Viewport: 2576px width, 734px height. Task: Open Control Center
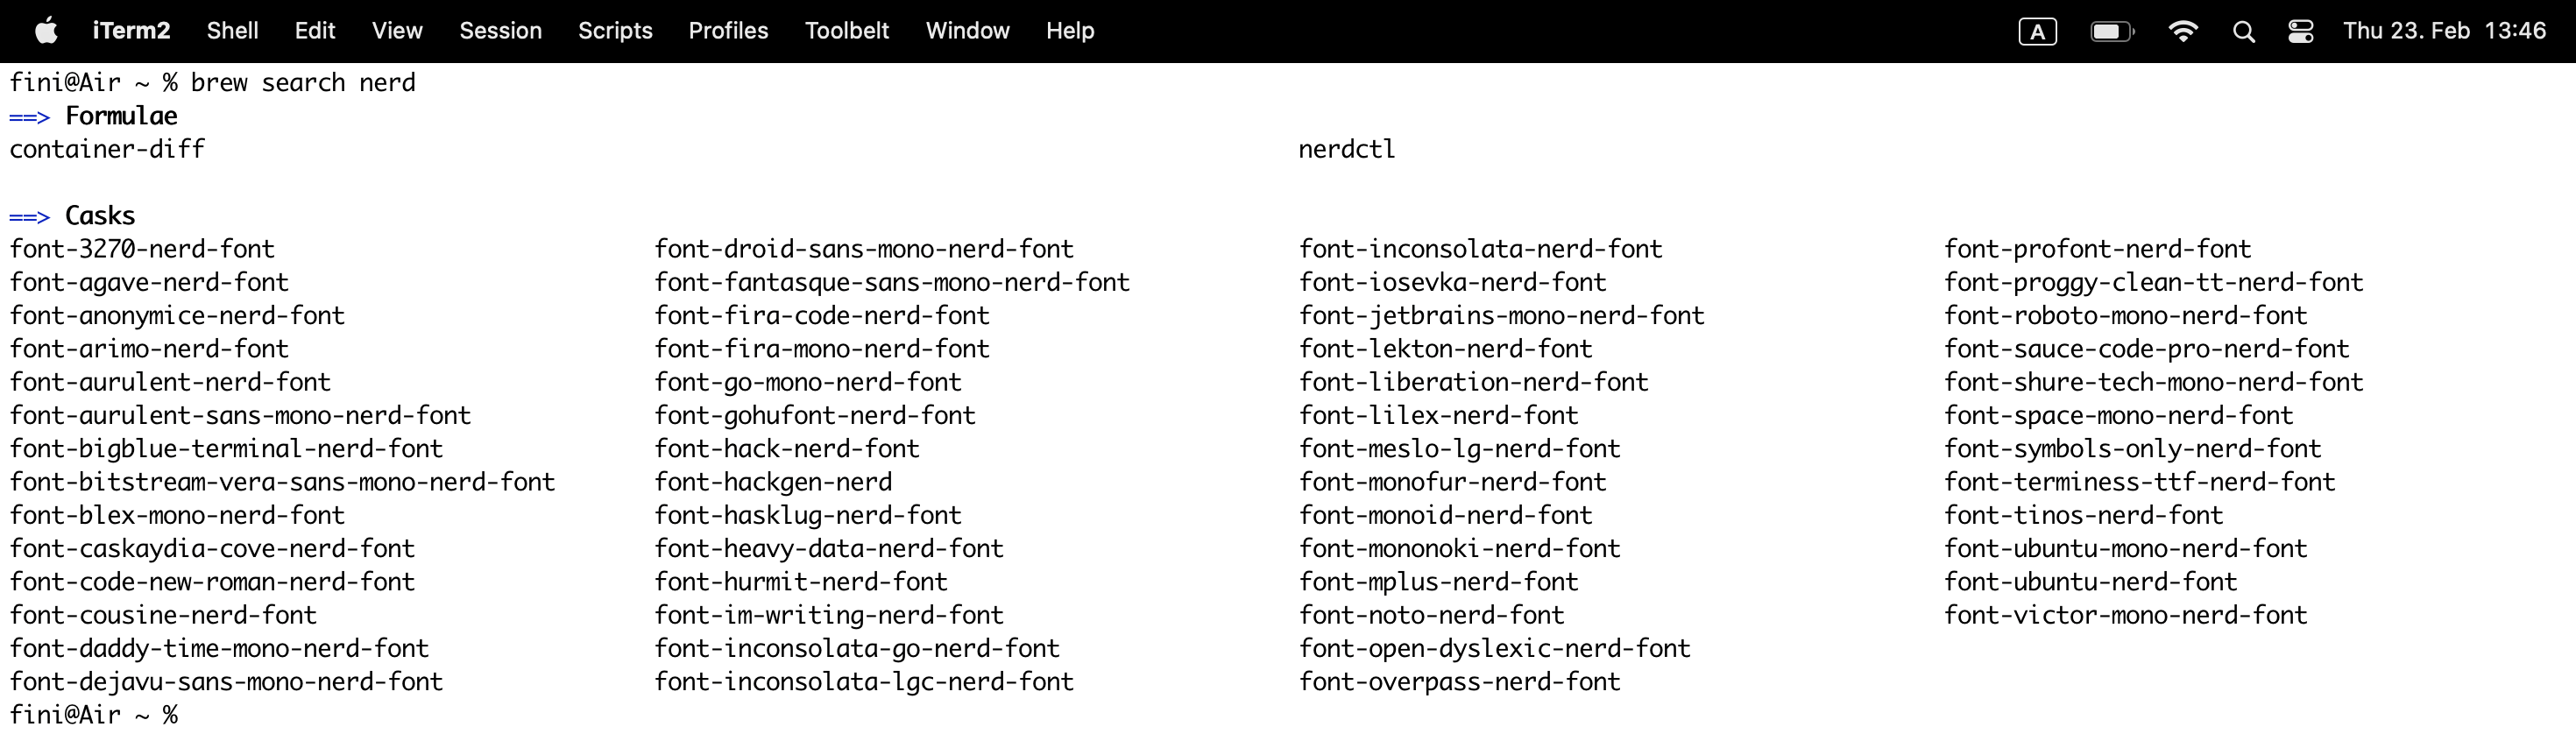(2300, 30)
